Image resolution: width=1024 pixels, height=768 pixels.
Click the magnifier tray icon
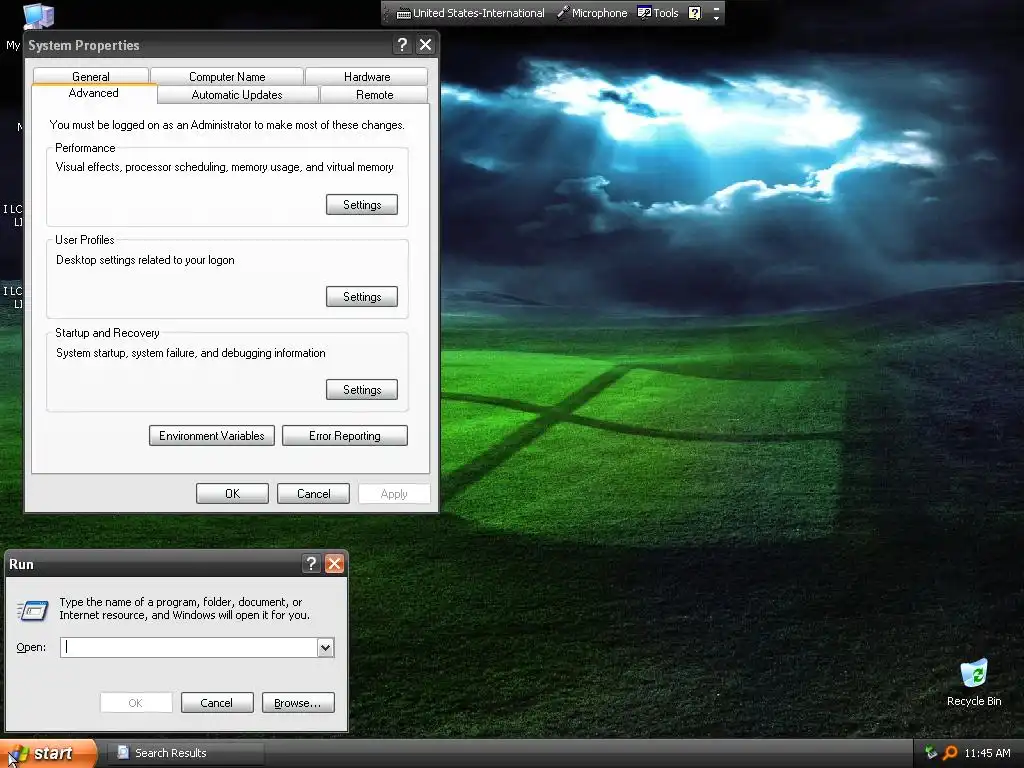tap(950, 753)
